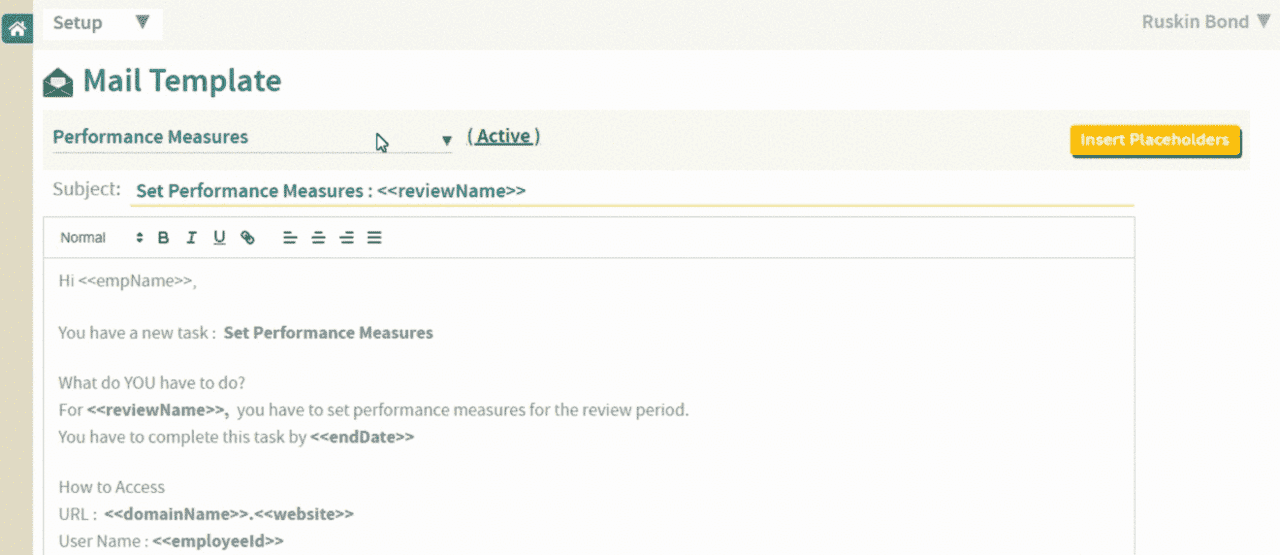Align text right in the editor
The width and height of the screenshot is (1280, 555).
pos(346,238)
